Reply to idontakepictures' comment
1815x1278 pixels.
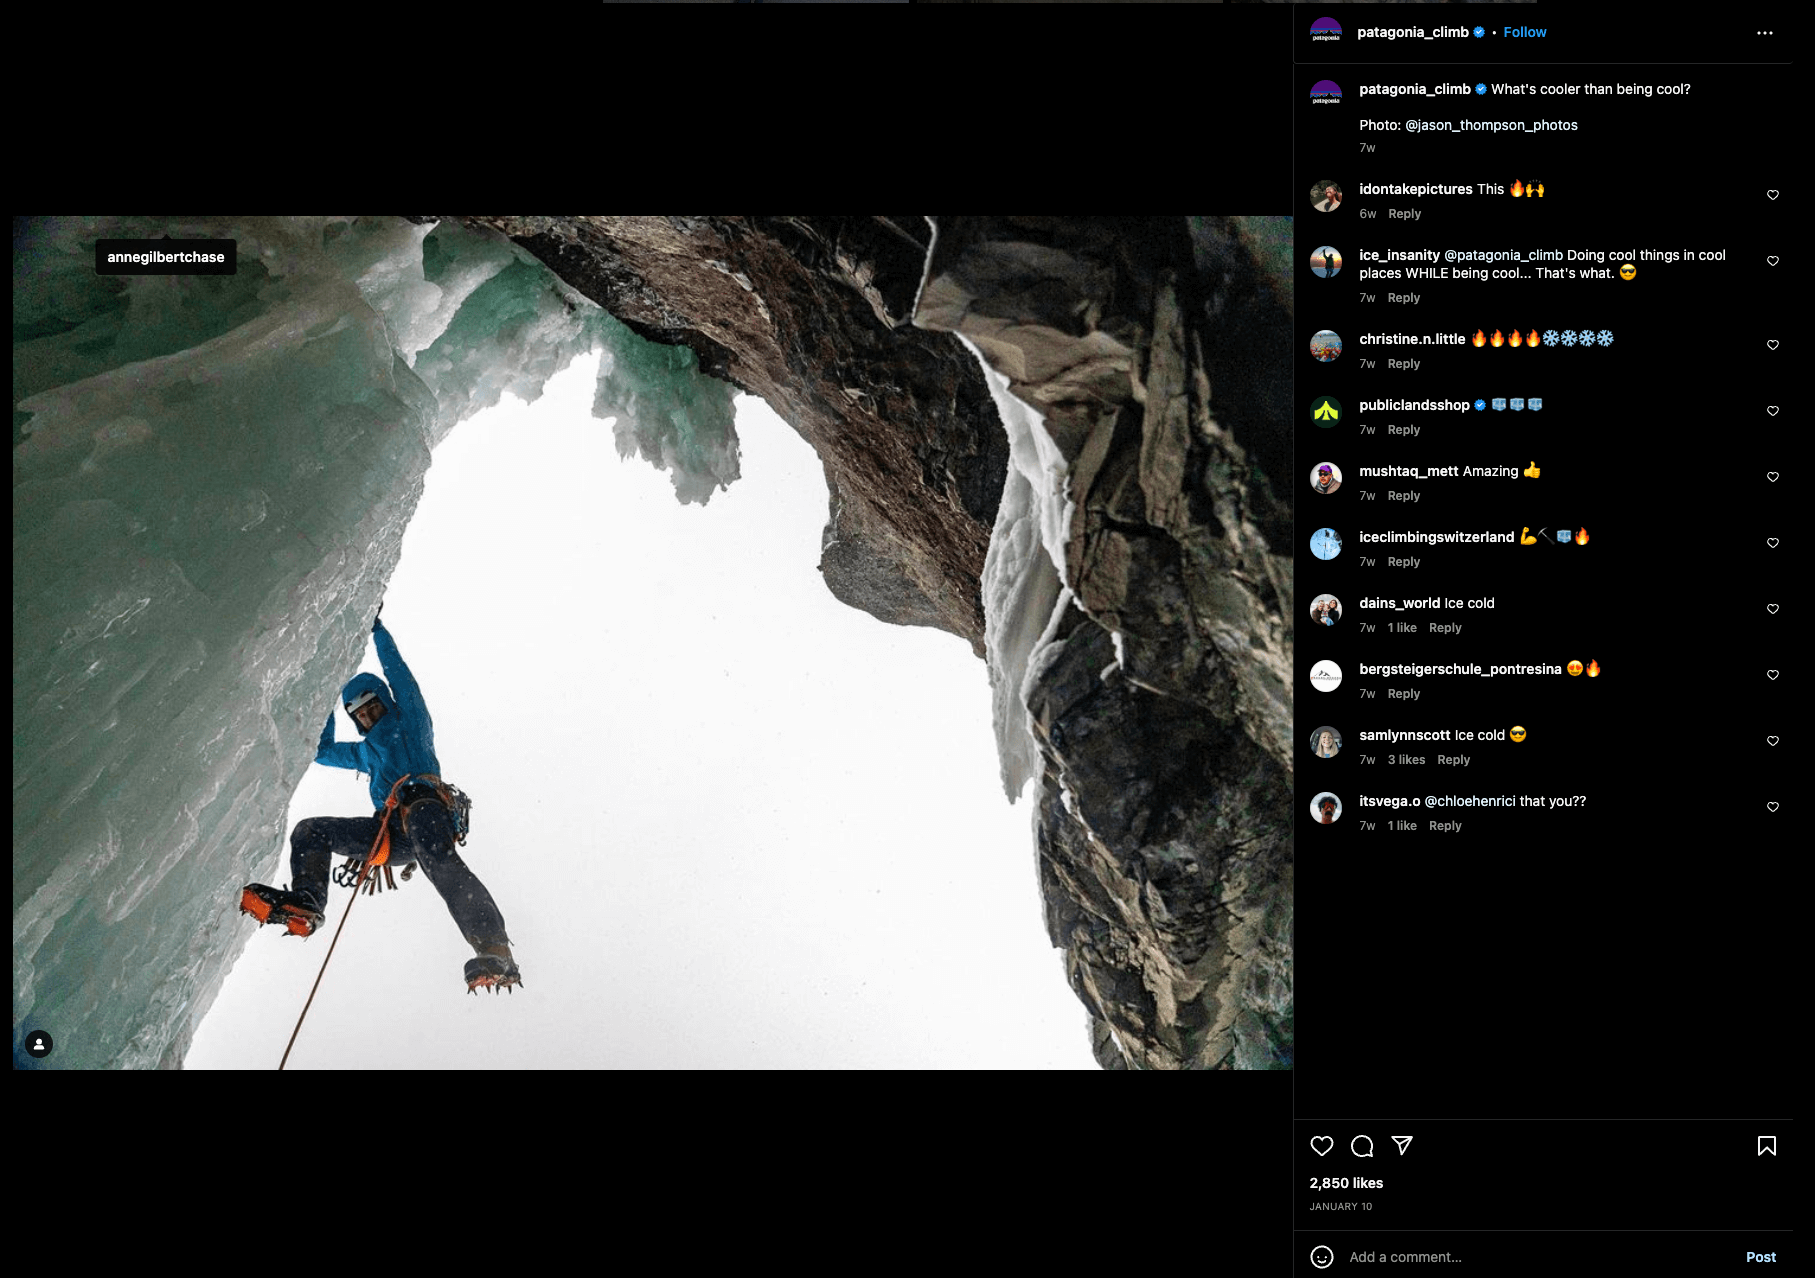(x=1404, y=214)
